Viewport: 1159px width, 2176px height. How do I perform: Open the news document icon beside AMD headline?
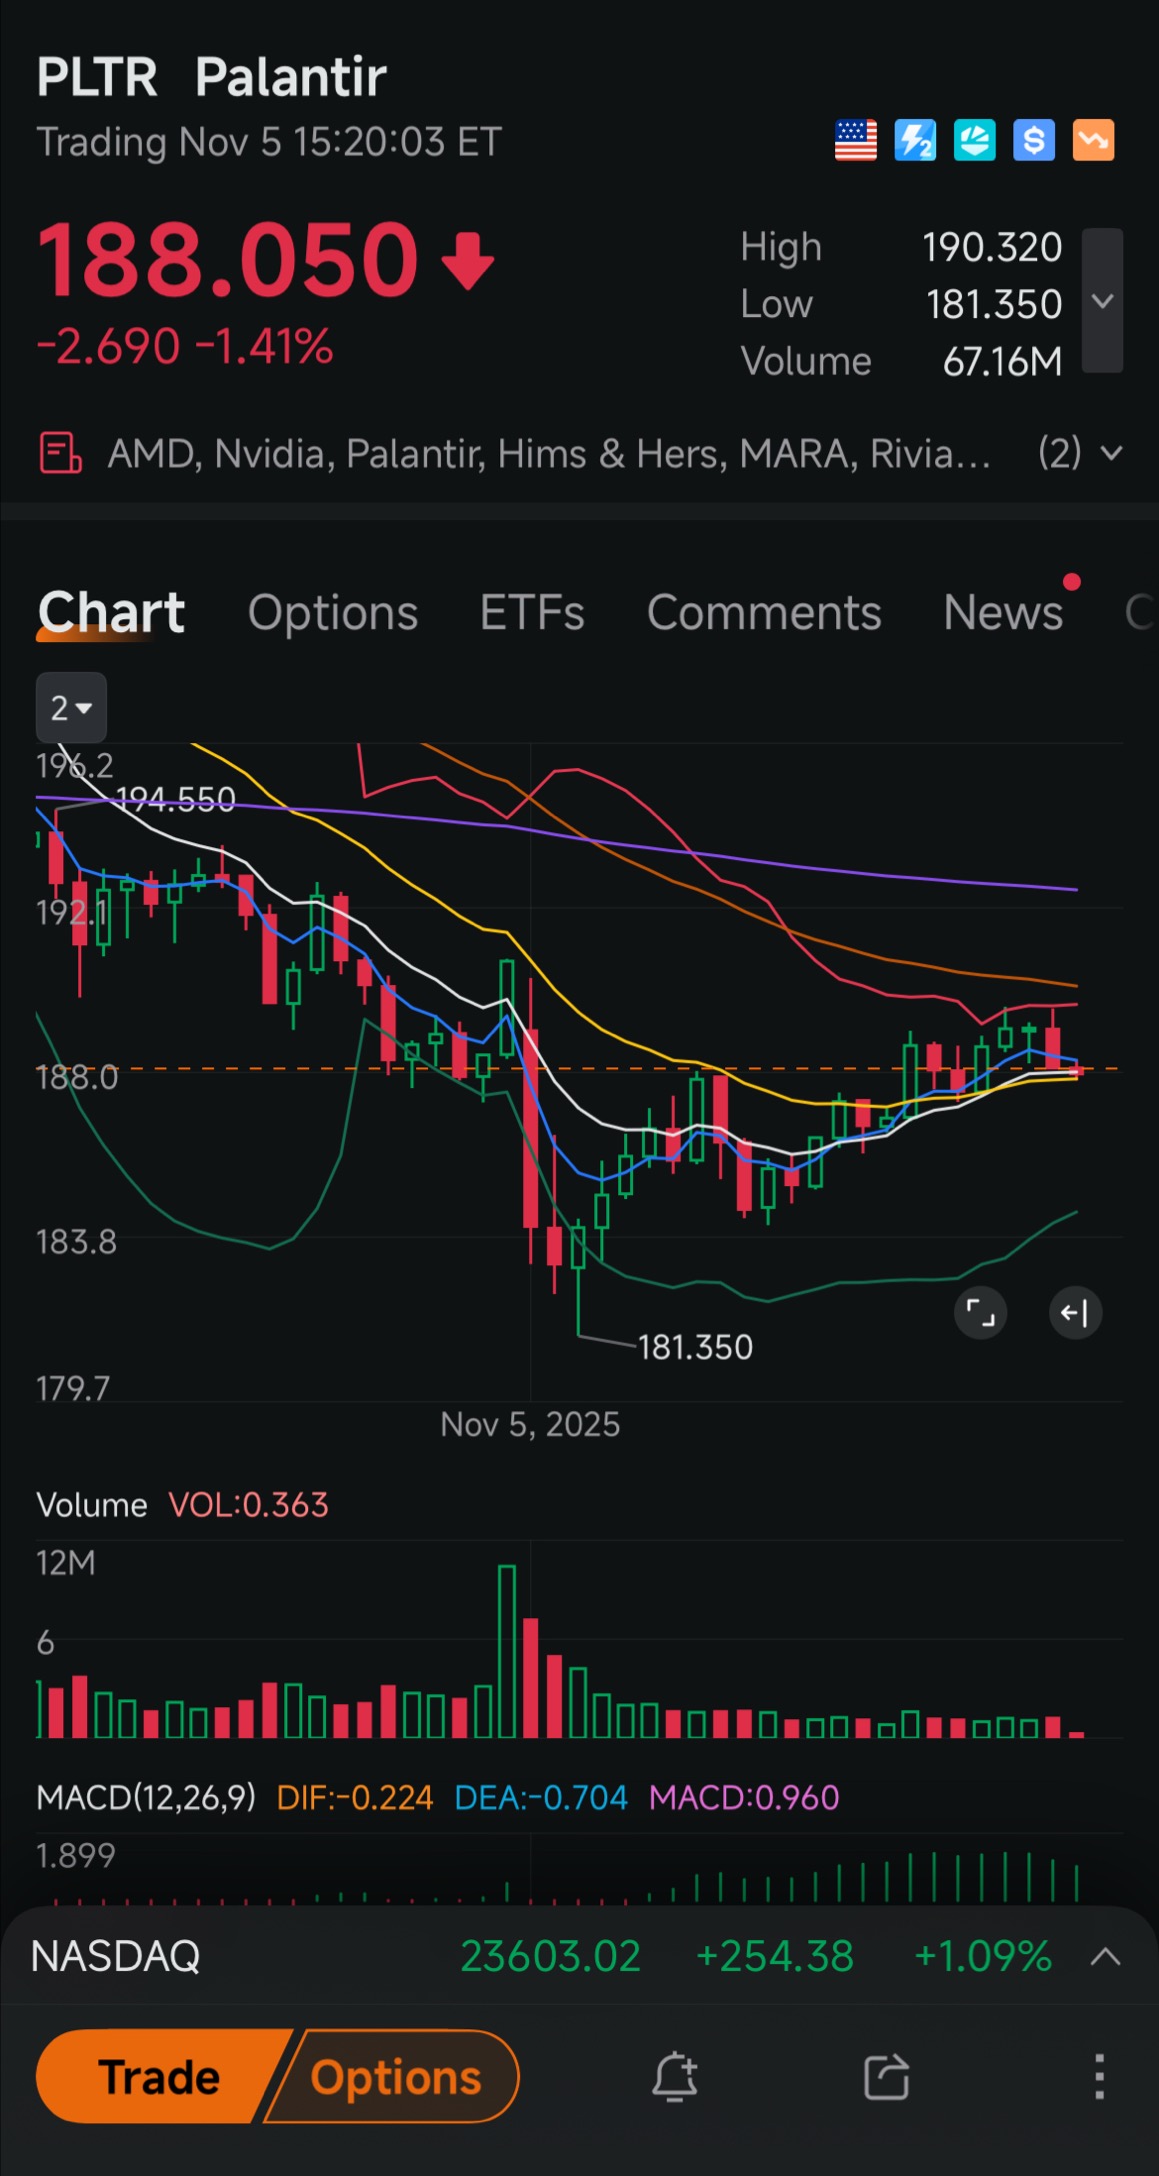[60, 453]
